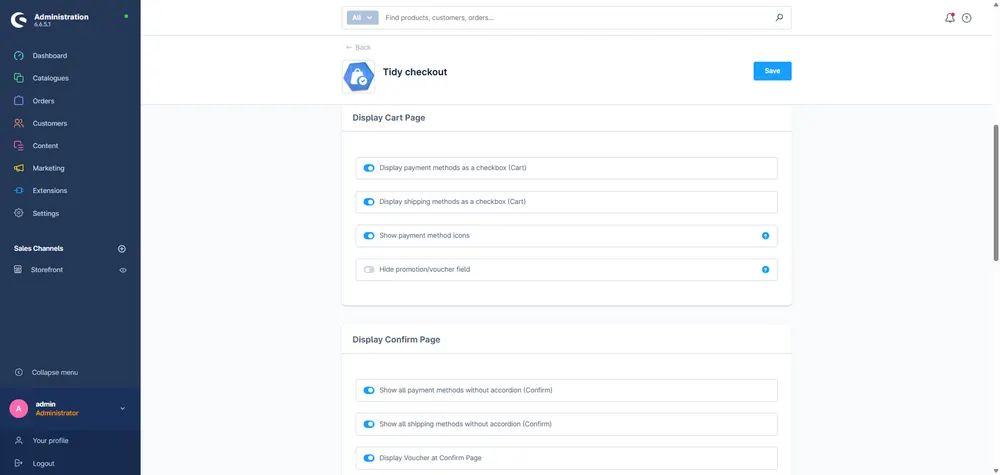
Task: Disable Show payment method icons switch
Action: (x=369, y=236)
